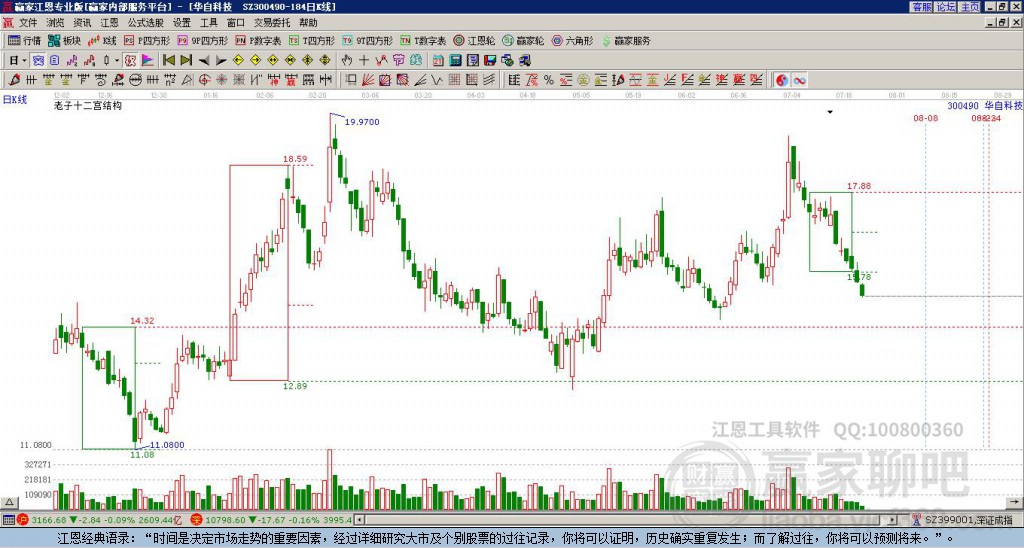Open the 9T四方形 tool
The height and width of the screenshot is (548, 1024).
(x=368, y=40)
